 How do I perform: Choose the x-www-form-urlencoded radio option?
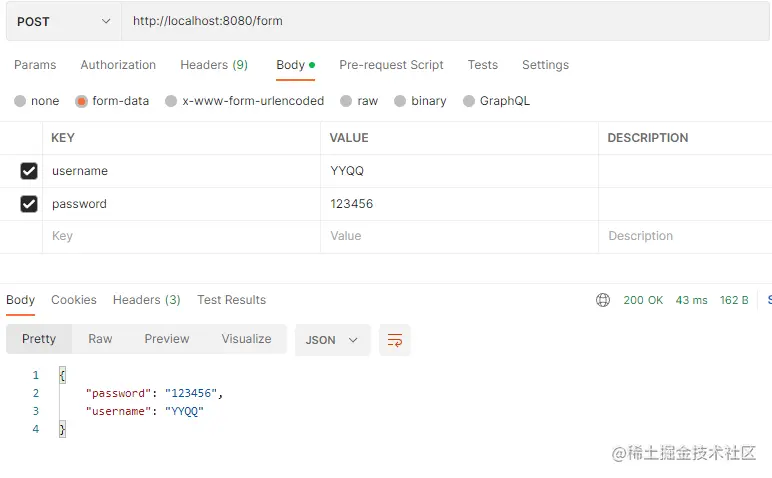tap(171, 101)
